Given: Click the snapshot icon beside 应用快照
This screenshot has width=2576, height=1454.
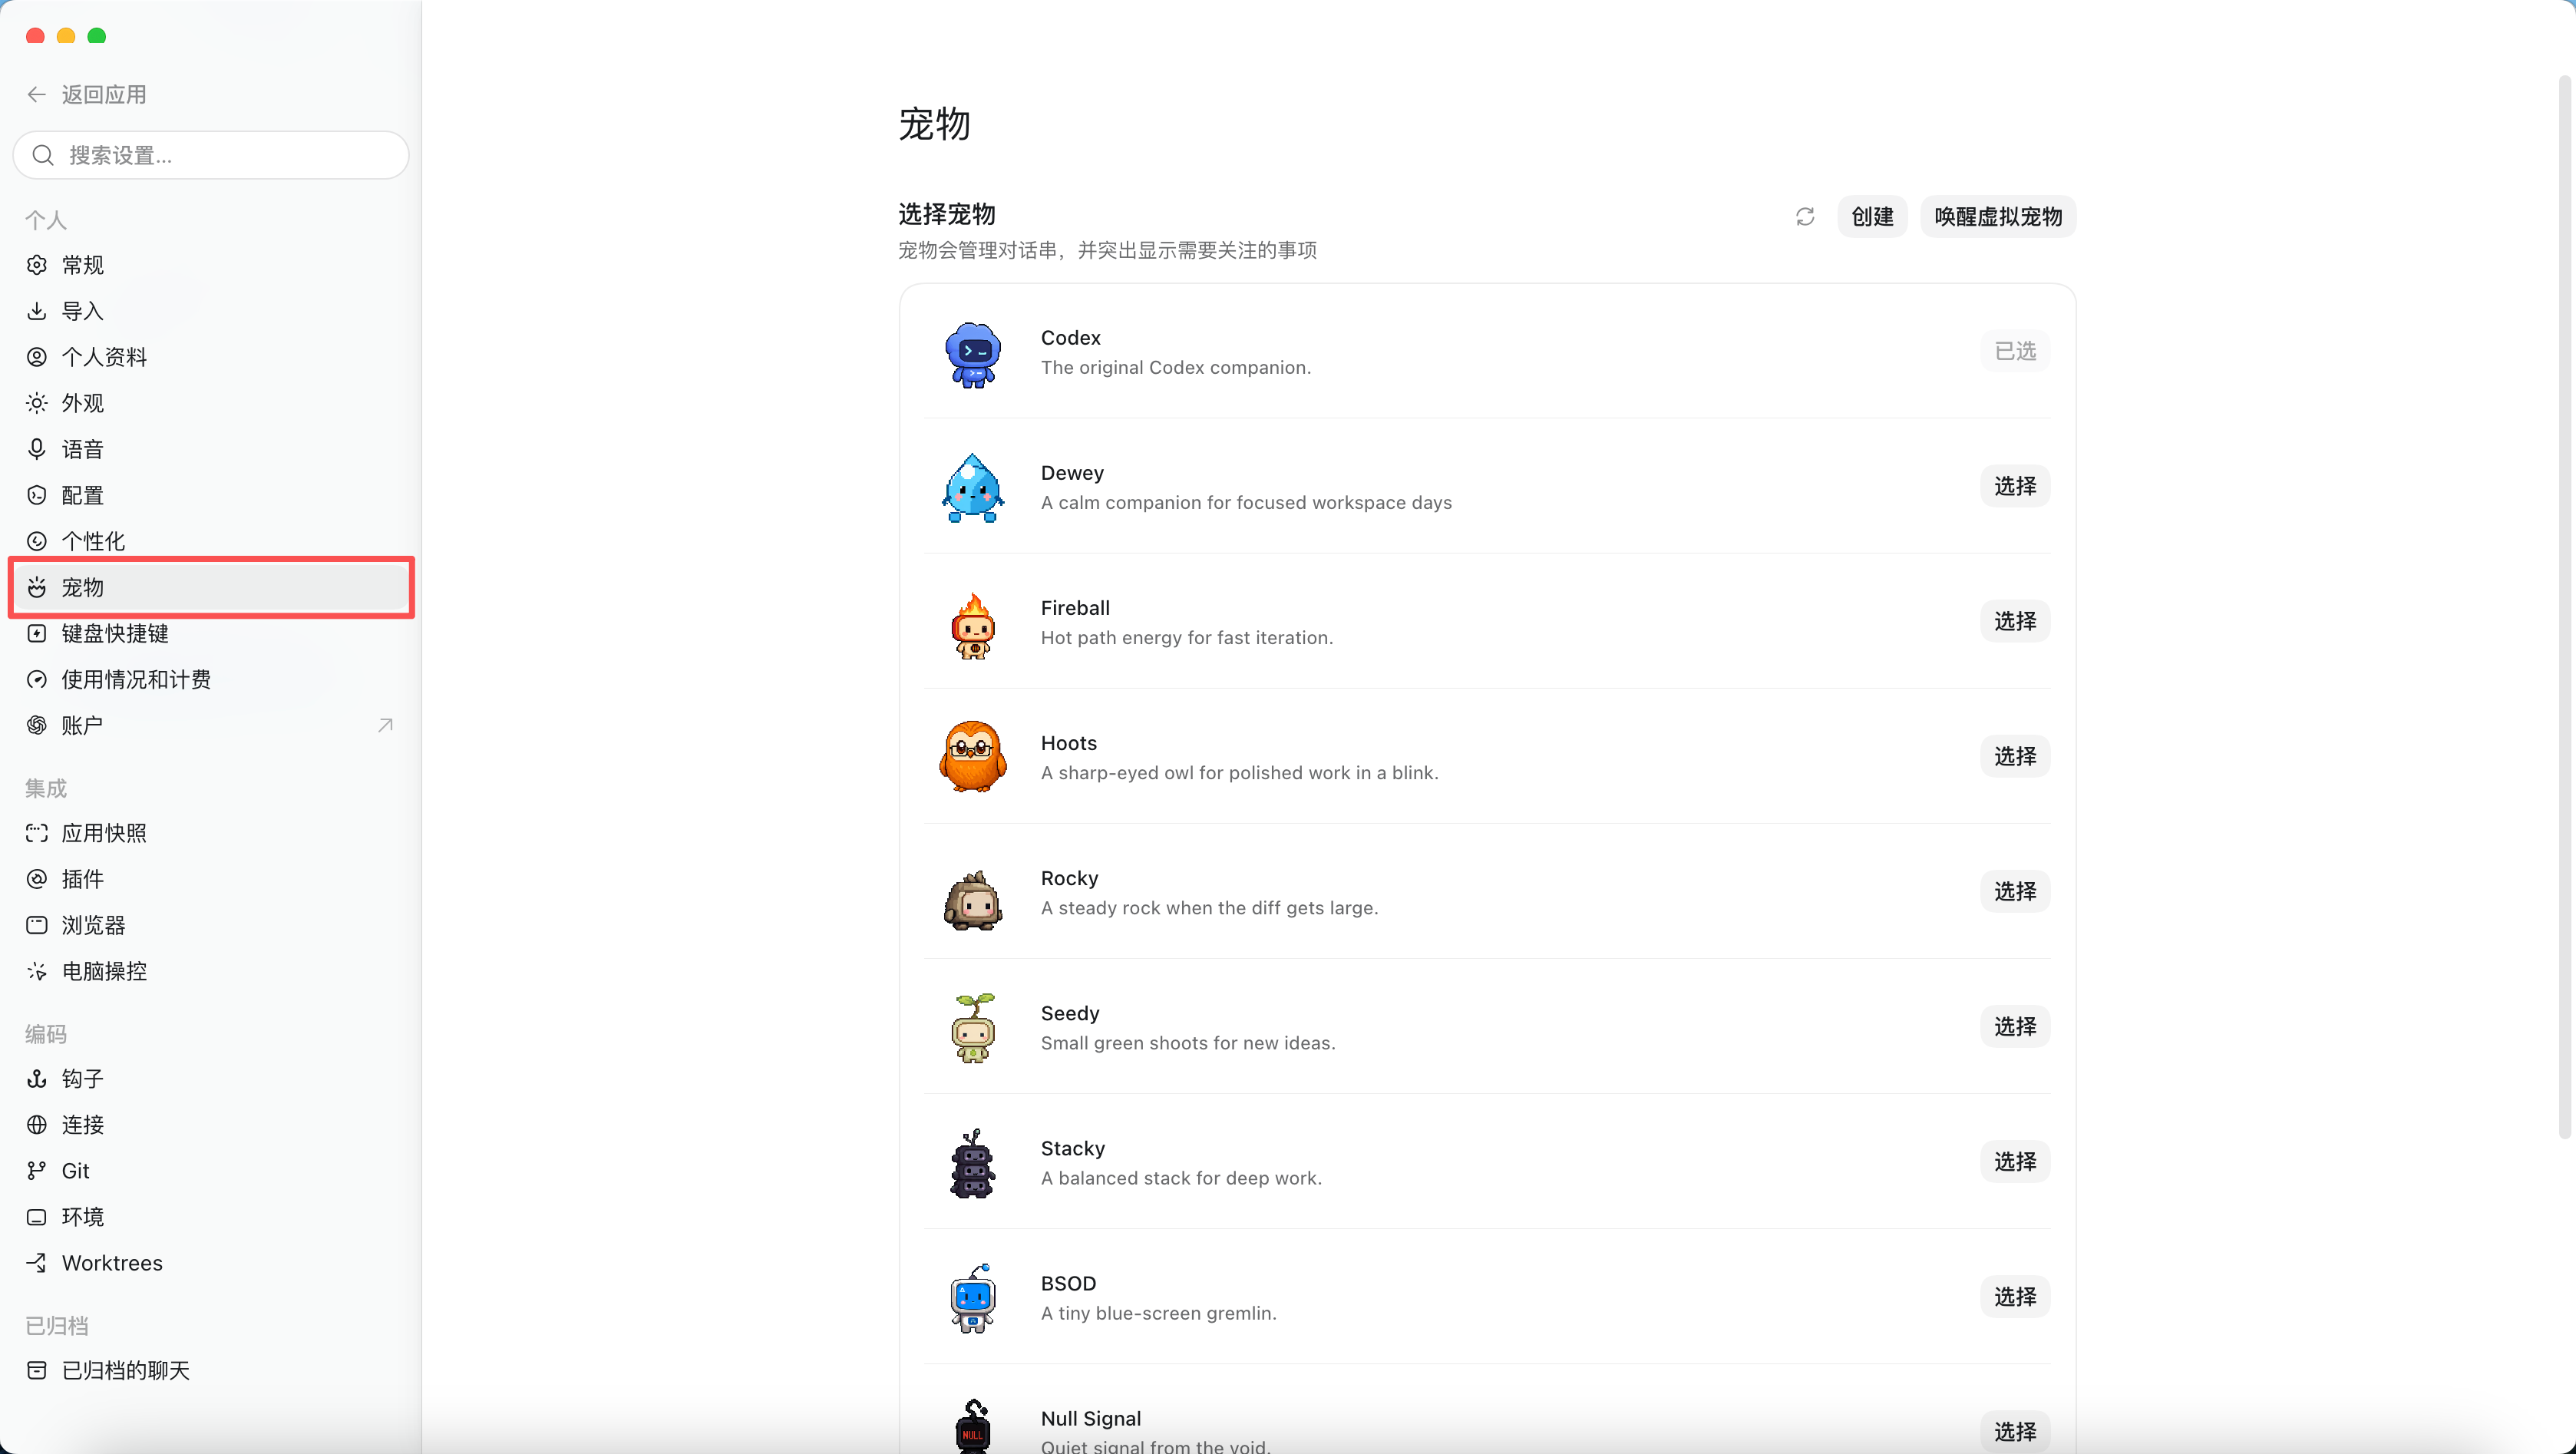Looking at the screenshot, I should (37, 833).
